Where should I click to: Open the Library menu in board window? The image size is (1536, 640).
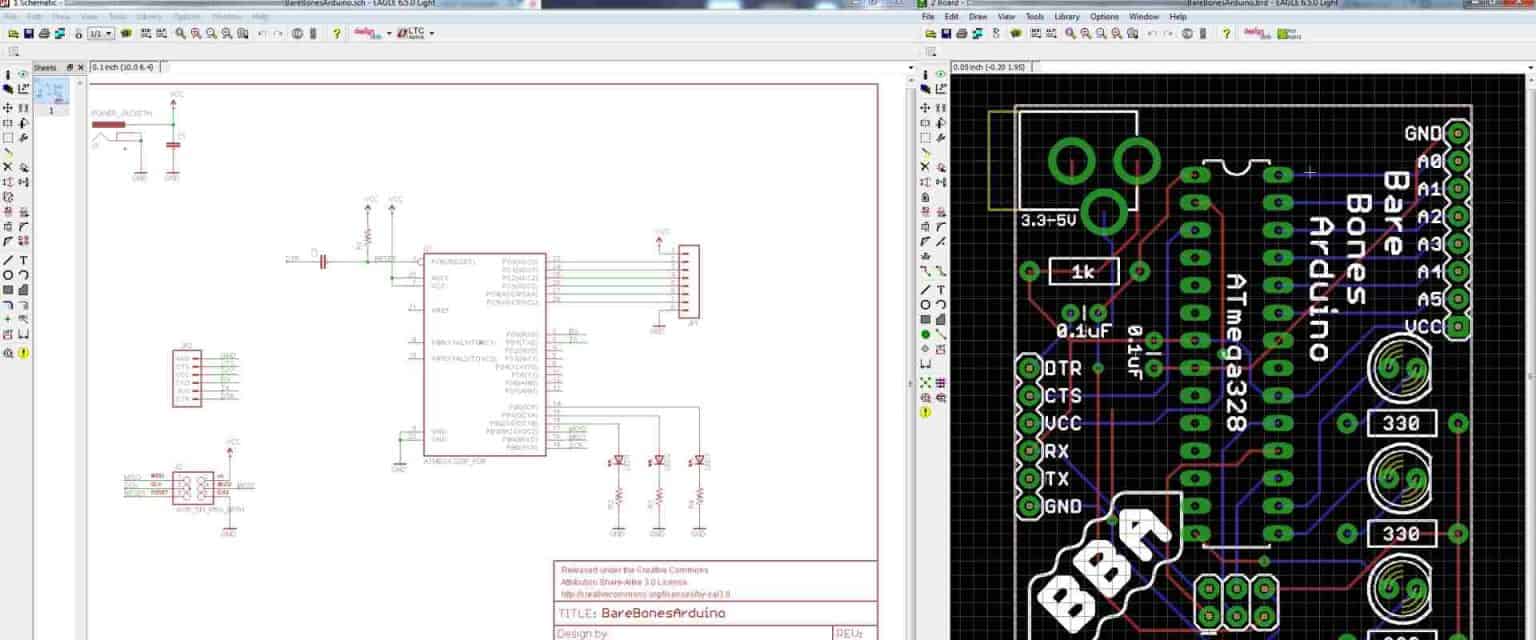coord(1066,17)
